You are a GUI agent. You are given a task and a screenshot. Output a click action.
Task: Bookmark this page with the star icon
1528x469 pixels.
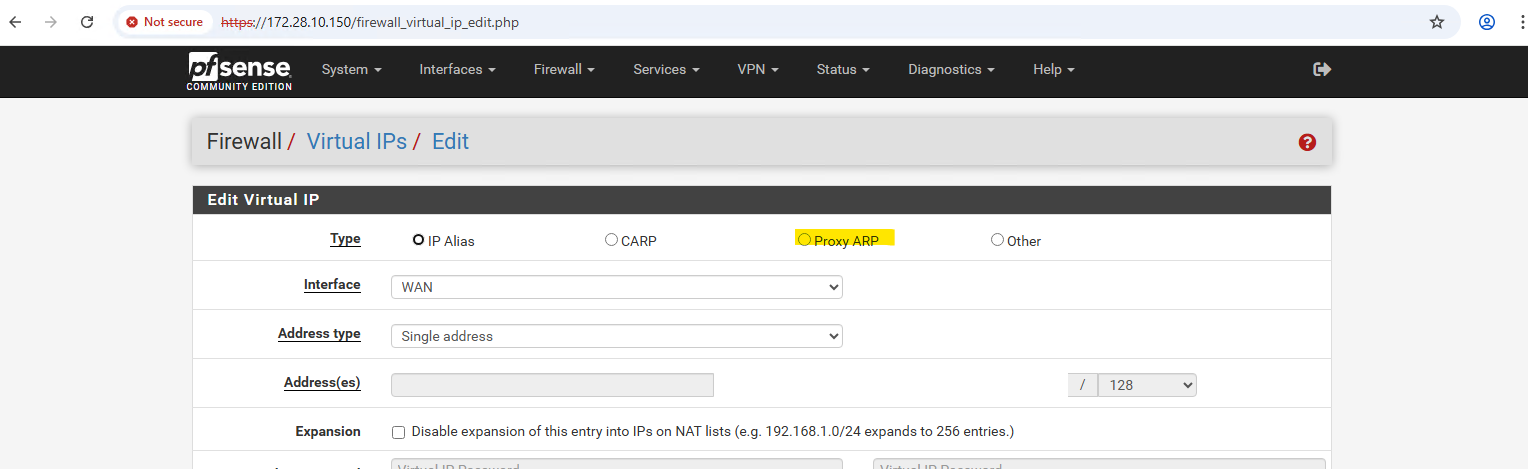click(1437, 22)
